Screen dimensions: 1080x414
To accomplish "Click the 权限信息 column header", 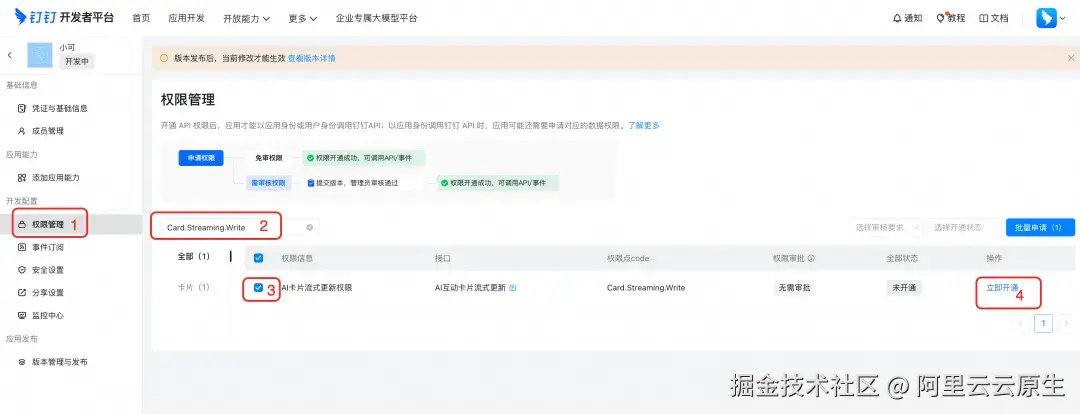I will coord(298,258).
